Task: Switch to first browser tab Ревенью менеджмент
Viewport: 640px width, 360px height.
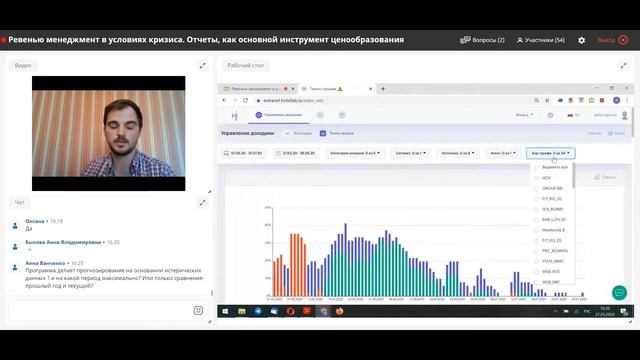Action: 255,89
